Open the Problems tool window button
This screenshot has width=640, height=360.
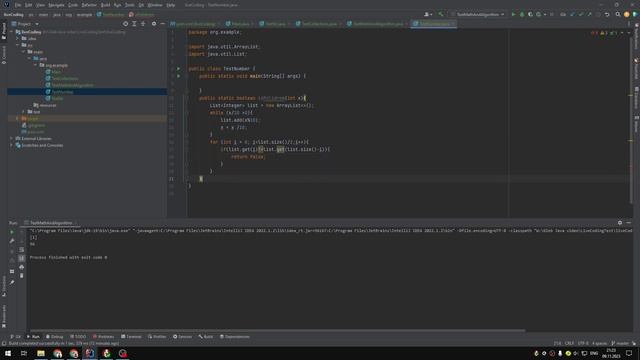(104, 337)
